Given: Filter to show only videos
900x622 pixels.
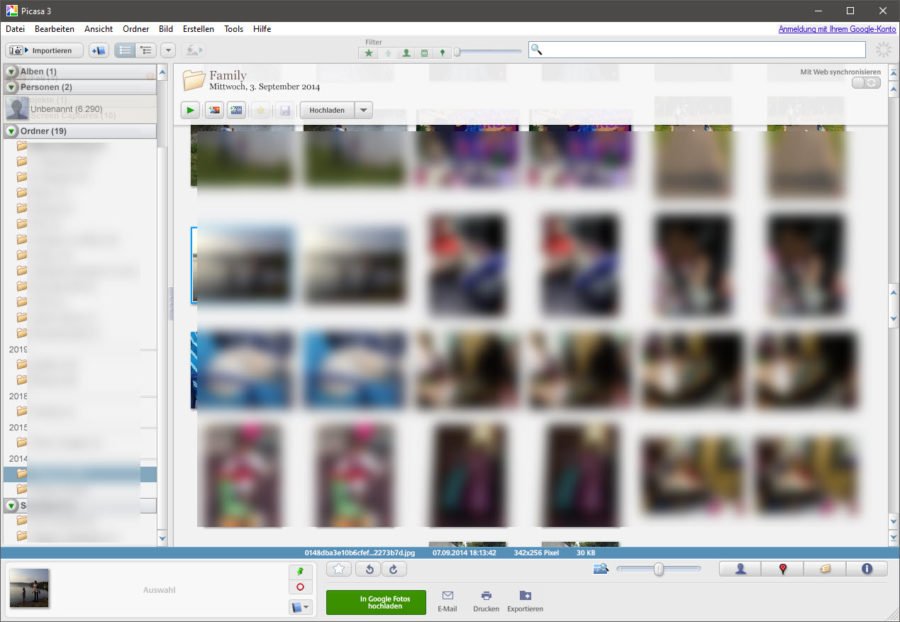Looking at the screenshot, I should [x=424, y=53].
